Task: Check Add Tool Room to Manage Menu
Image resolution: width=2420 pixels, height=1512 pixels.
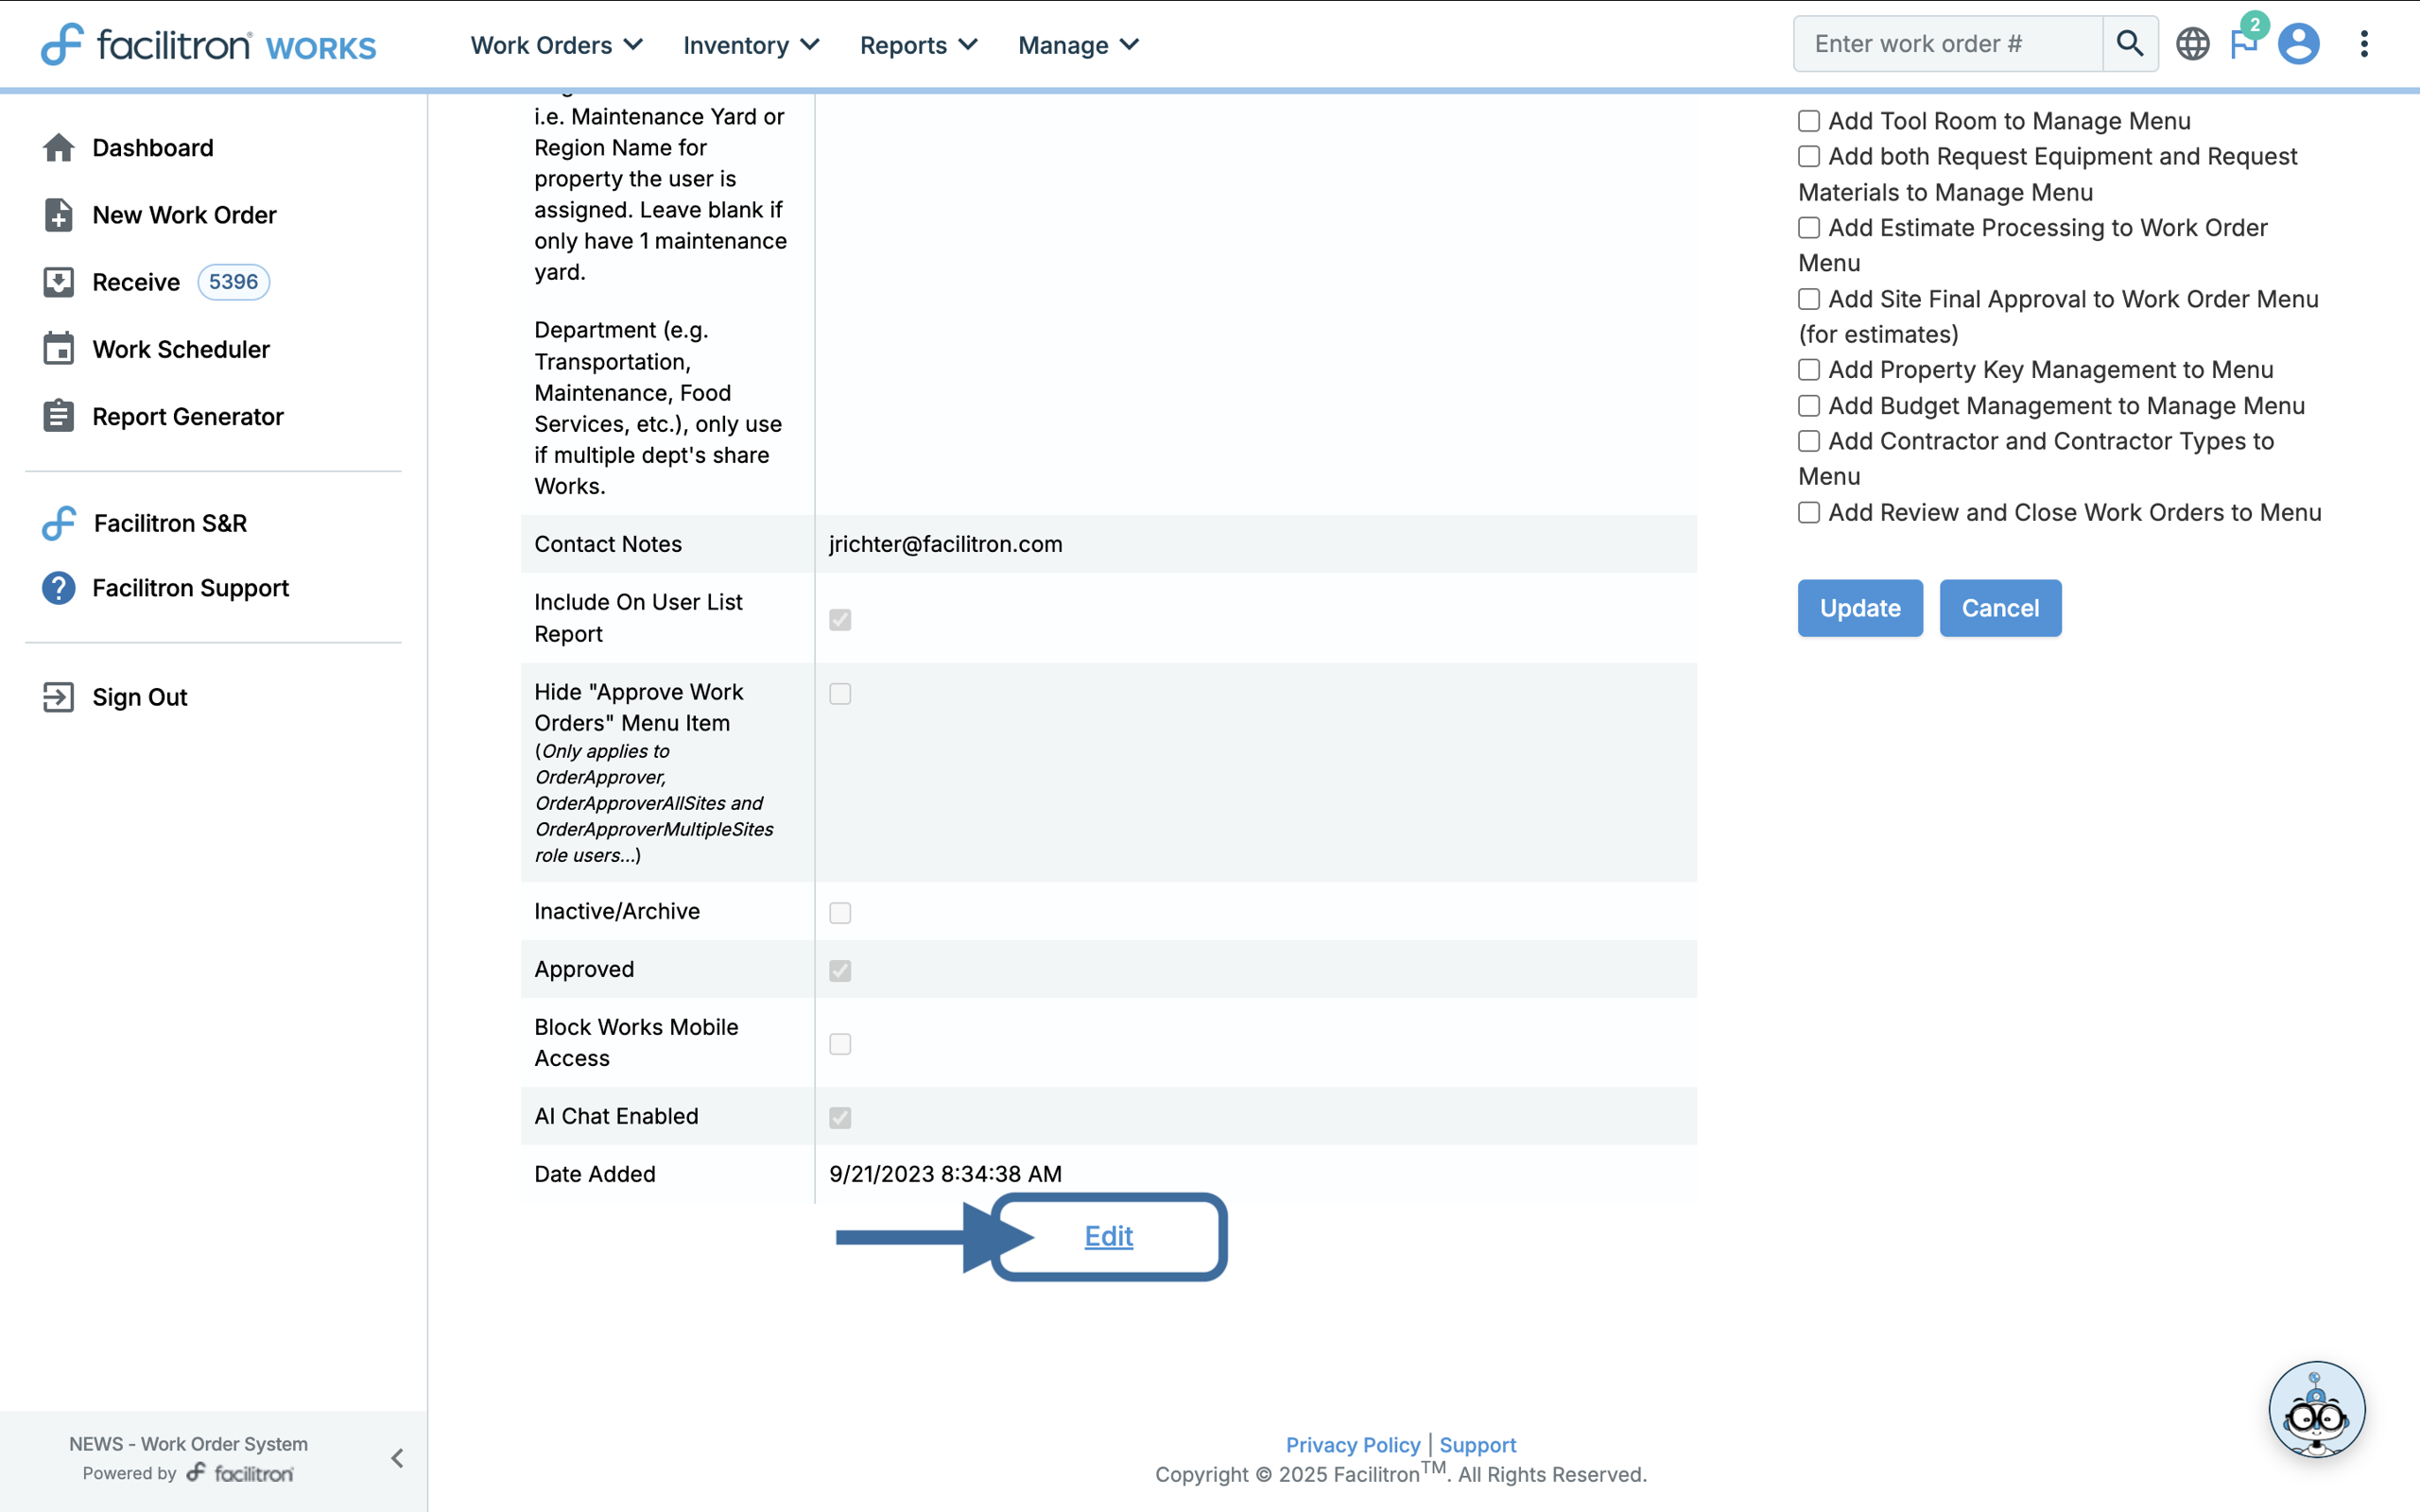Action: (1808, 121)
